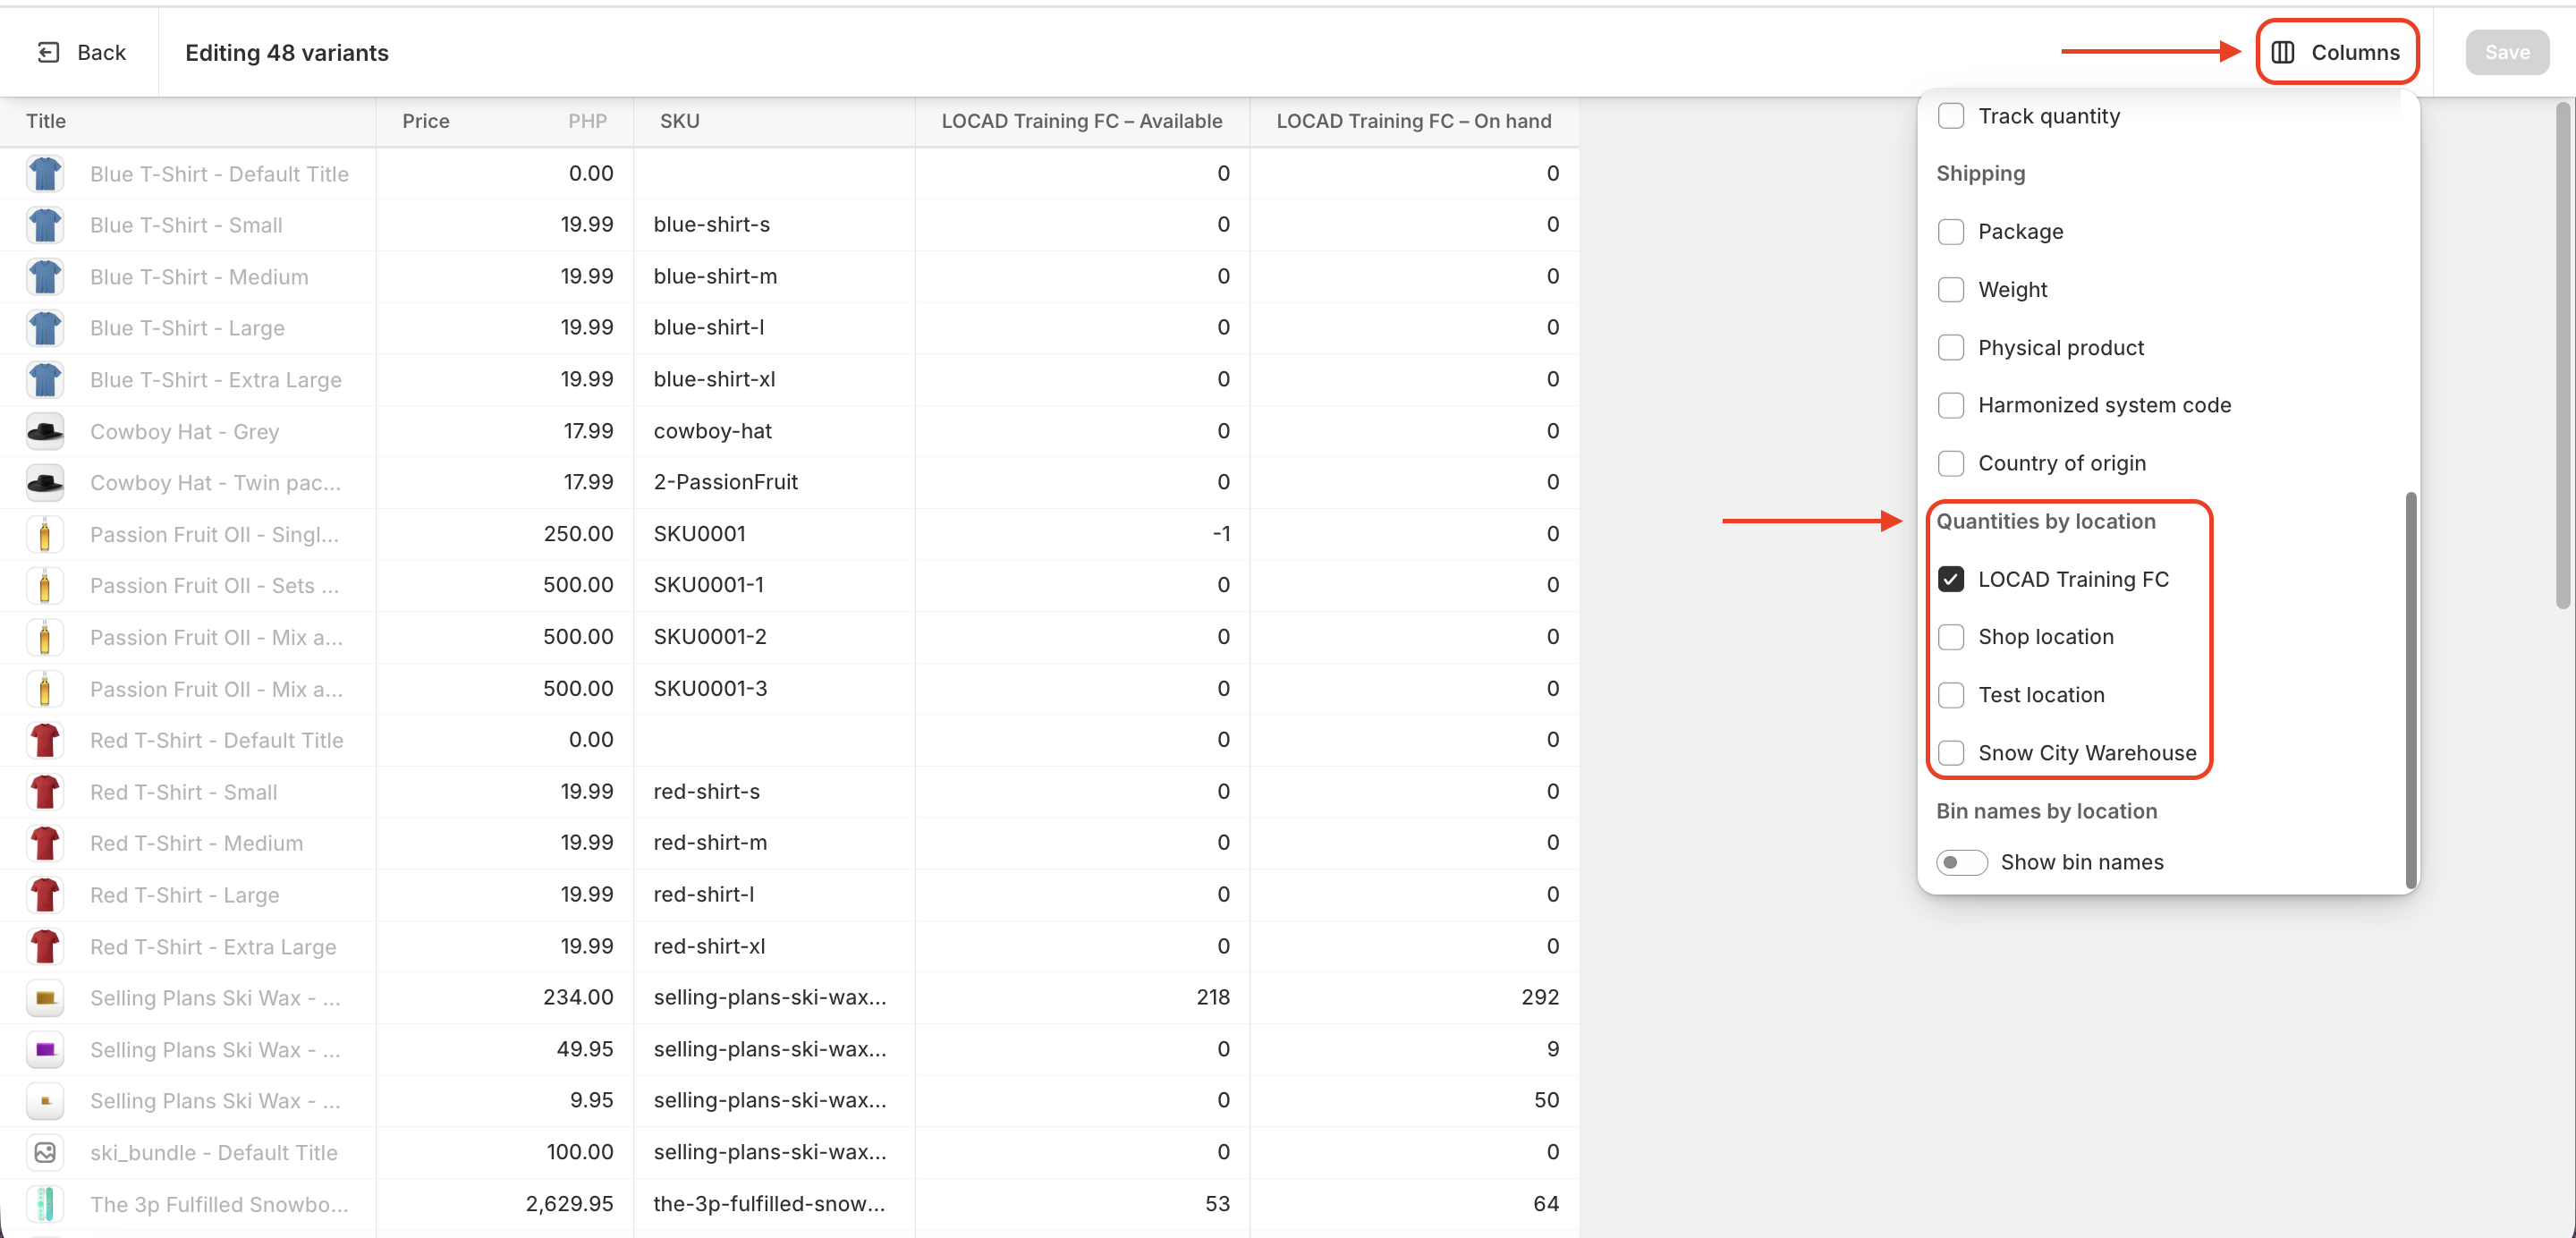Click the purple Ski Wax product icon
Viewport: 2576px width, 1238px height.
point(45,1049)
